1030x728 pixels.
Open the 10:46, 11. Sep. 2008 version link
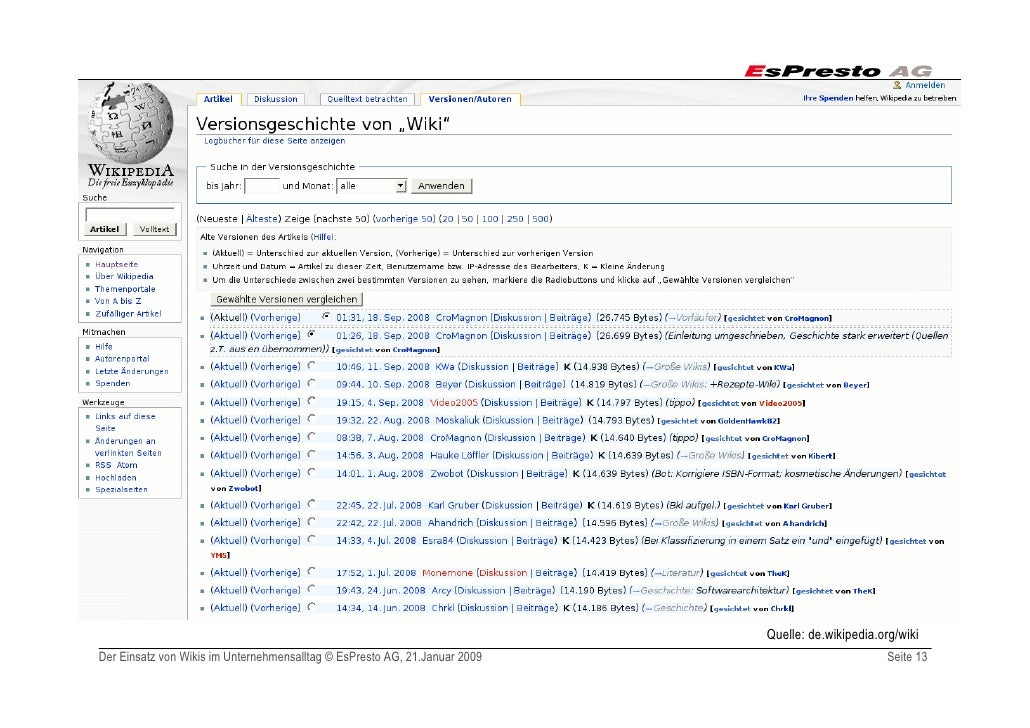coord(383,367)
